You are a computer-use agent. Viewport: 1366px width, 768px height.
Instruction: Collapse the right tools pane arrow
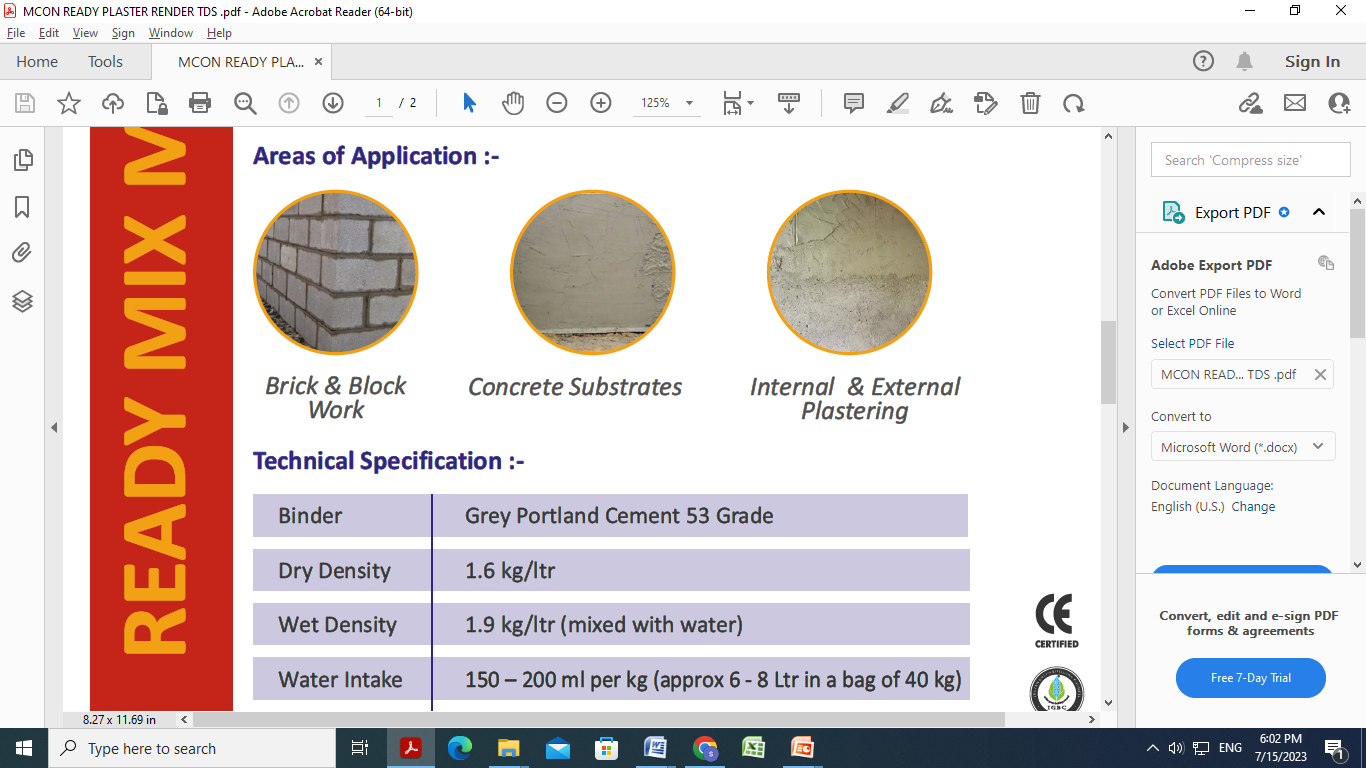[x=1127, y=427]
